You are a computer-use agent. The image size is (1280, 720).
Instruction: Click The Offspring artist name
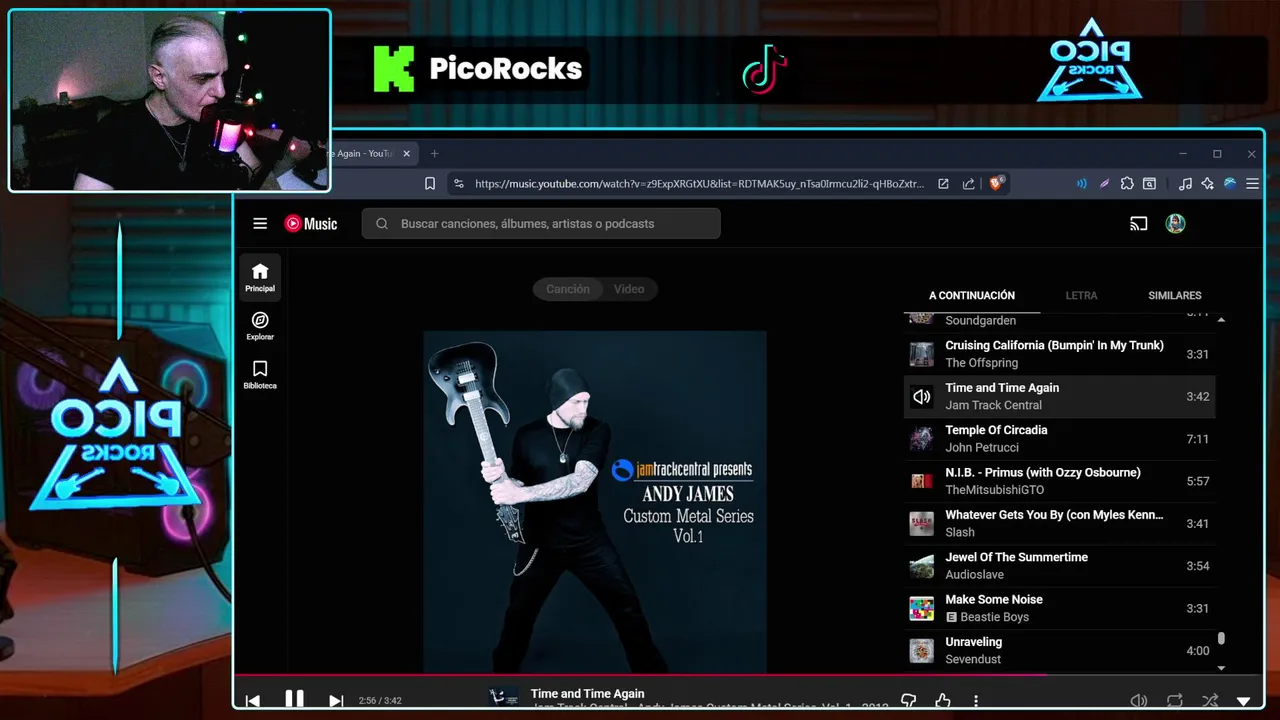(x=981, y=363)
